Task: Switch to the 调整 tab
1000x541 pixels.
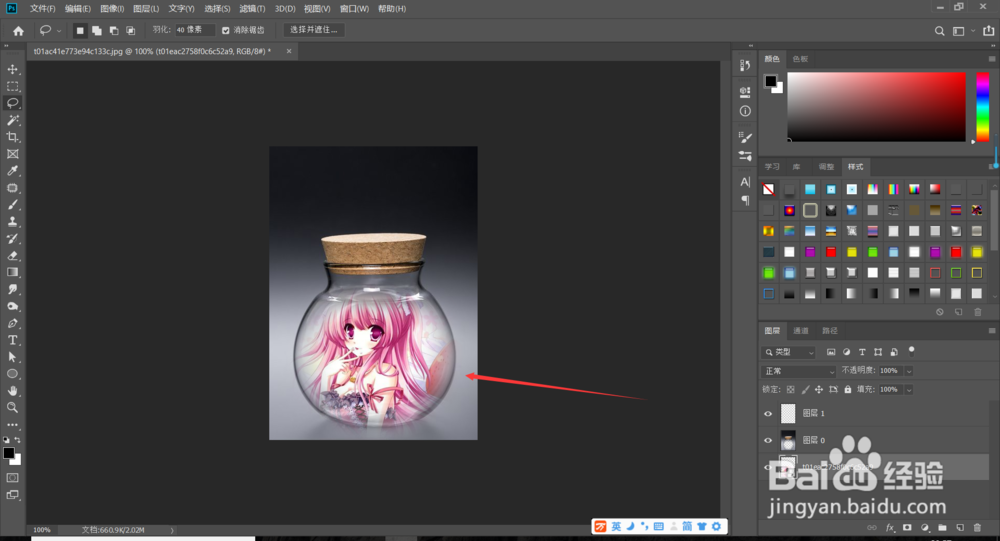Action: [826, 167]
